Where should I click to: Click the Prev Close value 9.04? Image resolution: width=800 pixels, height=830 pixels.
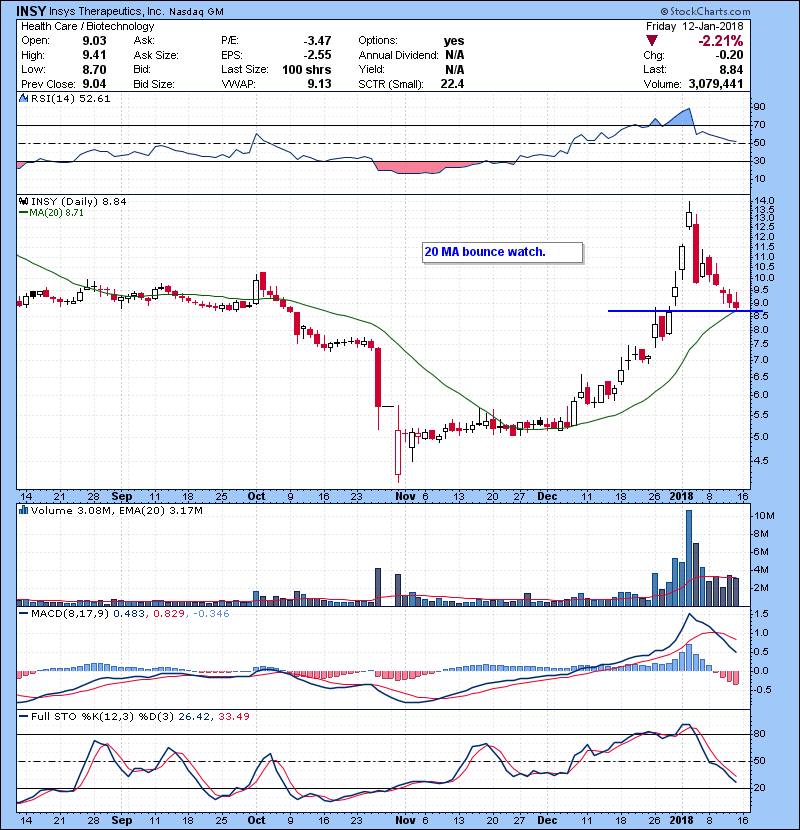coord(94,84)
